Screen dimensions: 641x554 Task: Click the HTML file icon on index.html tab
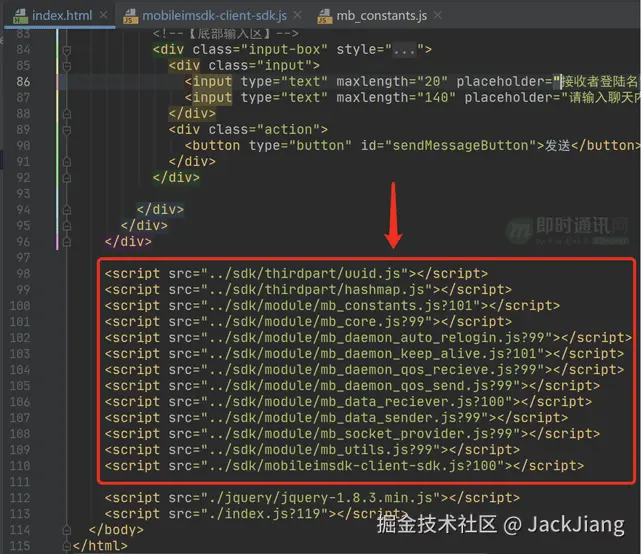pos(20,16)
